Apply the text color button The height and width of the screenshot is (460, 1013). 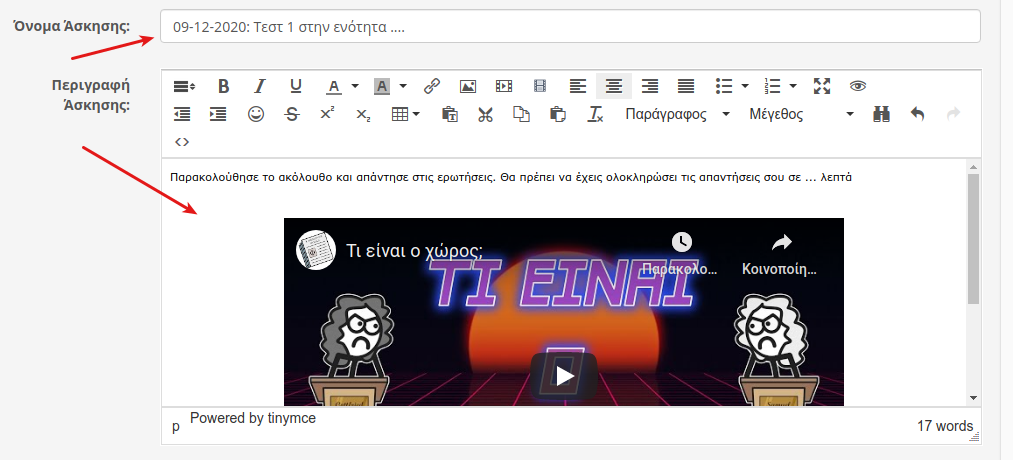[x=333, y=86]
